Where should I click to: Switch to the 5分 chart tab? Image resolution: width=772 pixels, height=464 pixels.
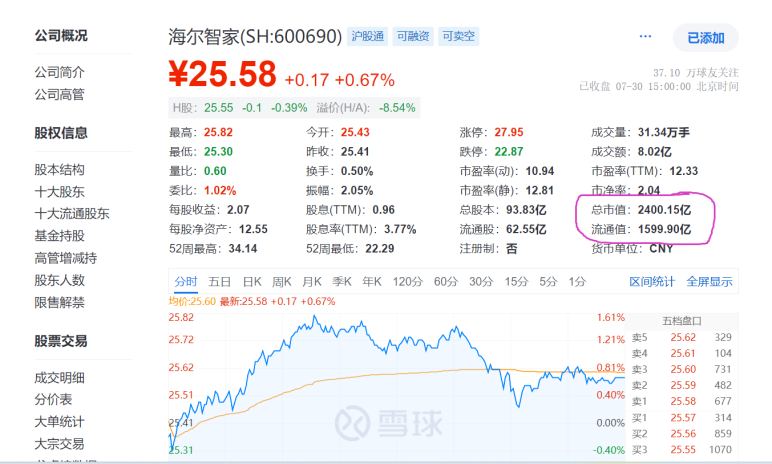click(x=548, y=282)
